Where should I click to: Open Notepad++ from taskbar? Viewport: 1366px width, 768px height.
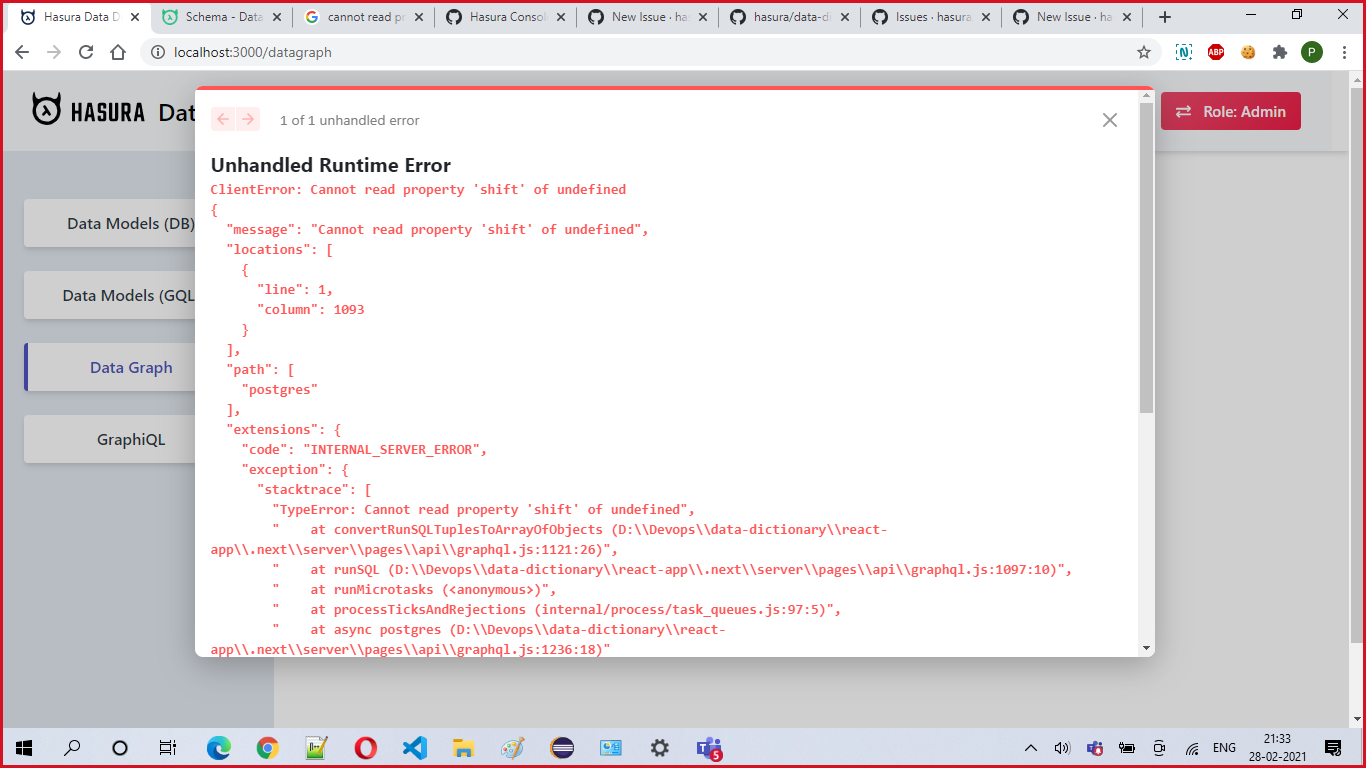point(317,747)
